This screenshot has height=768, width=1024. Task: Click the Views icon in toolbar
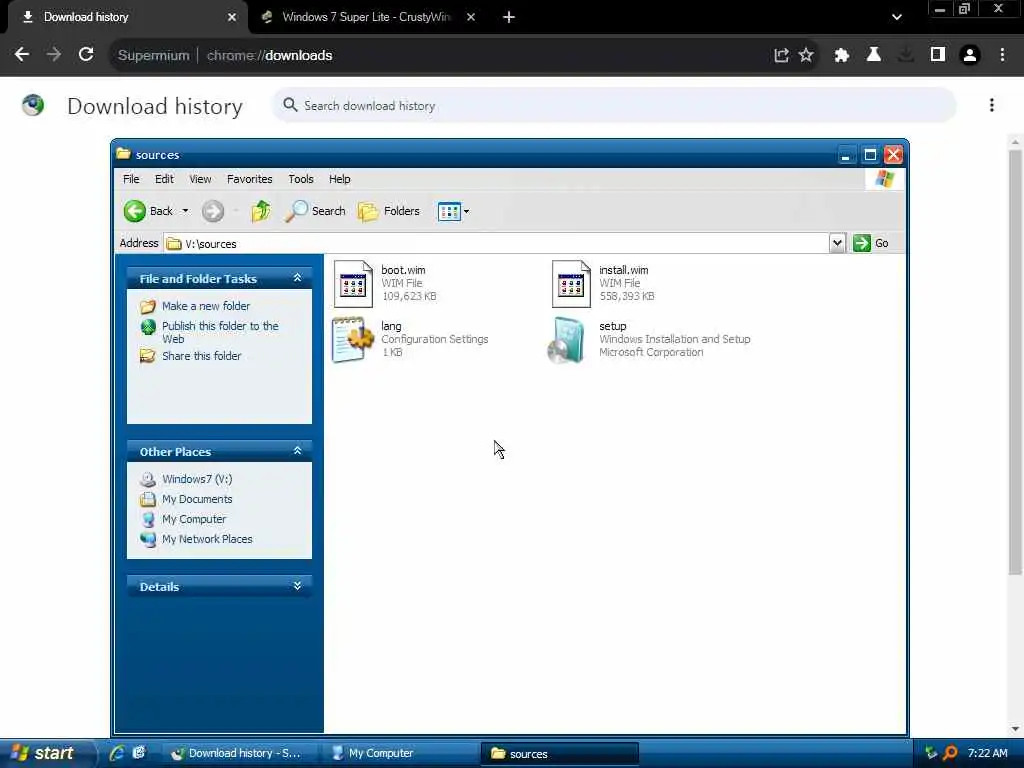tap(449, 212)
